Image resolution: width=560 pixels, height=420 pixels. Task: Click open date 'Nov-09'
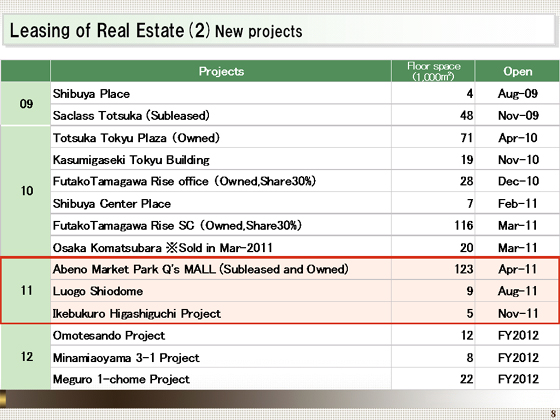tap(518, 115)
